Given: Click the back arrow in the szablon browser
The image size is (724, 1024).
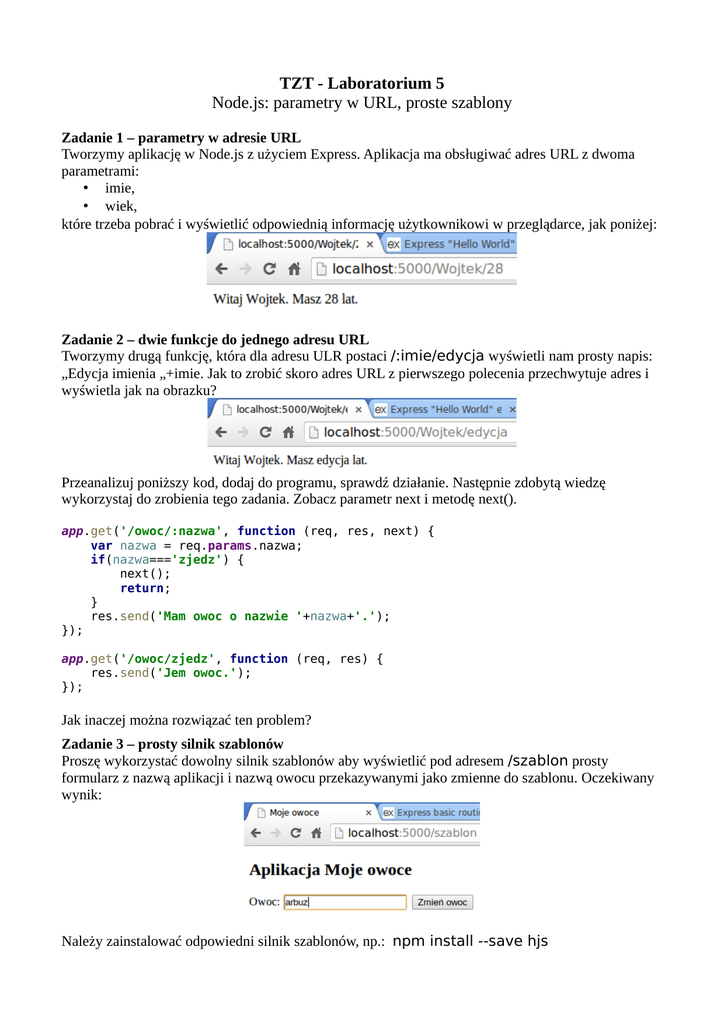Looking at the screenshot, I should 255,833.
